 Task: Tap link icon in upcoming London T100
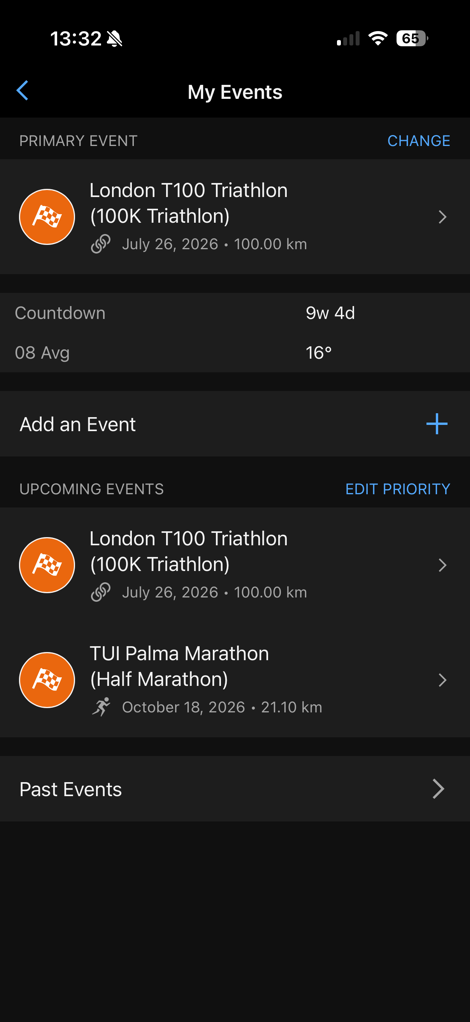coord(100,592)
